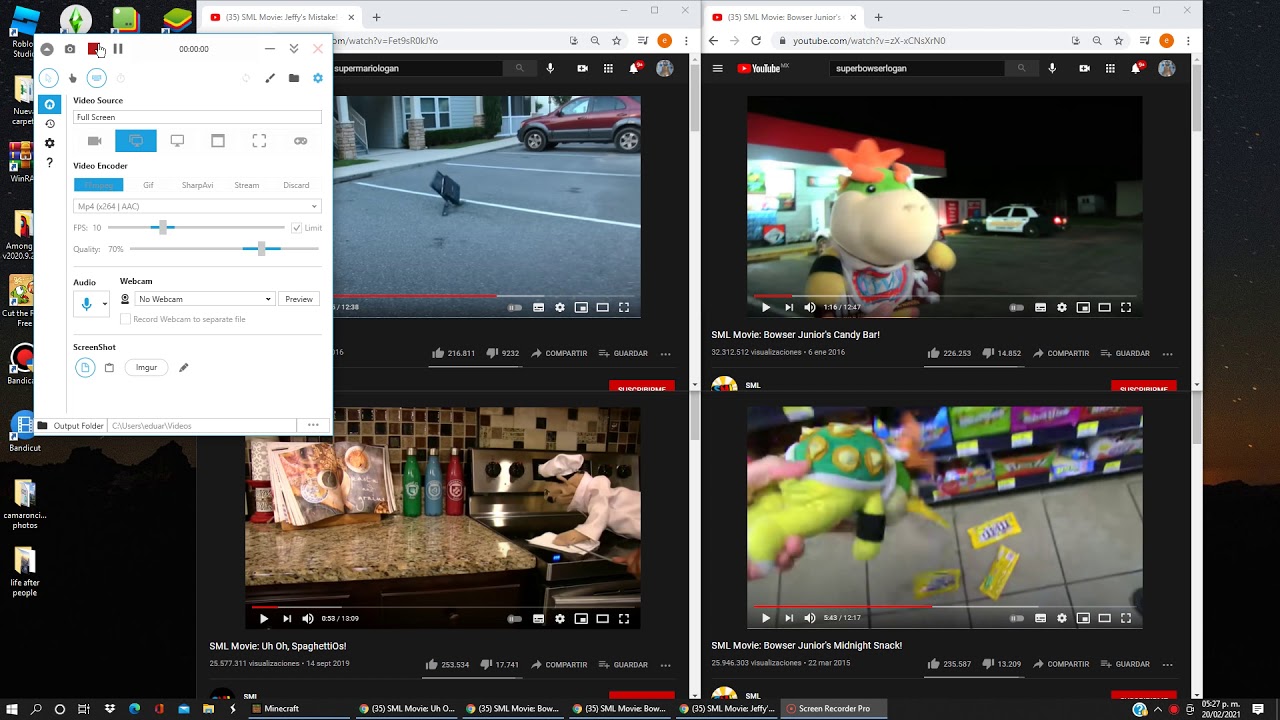Open Captura settings with blue gear icon

[x=318, y=78]
